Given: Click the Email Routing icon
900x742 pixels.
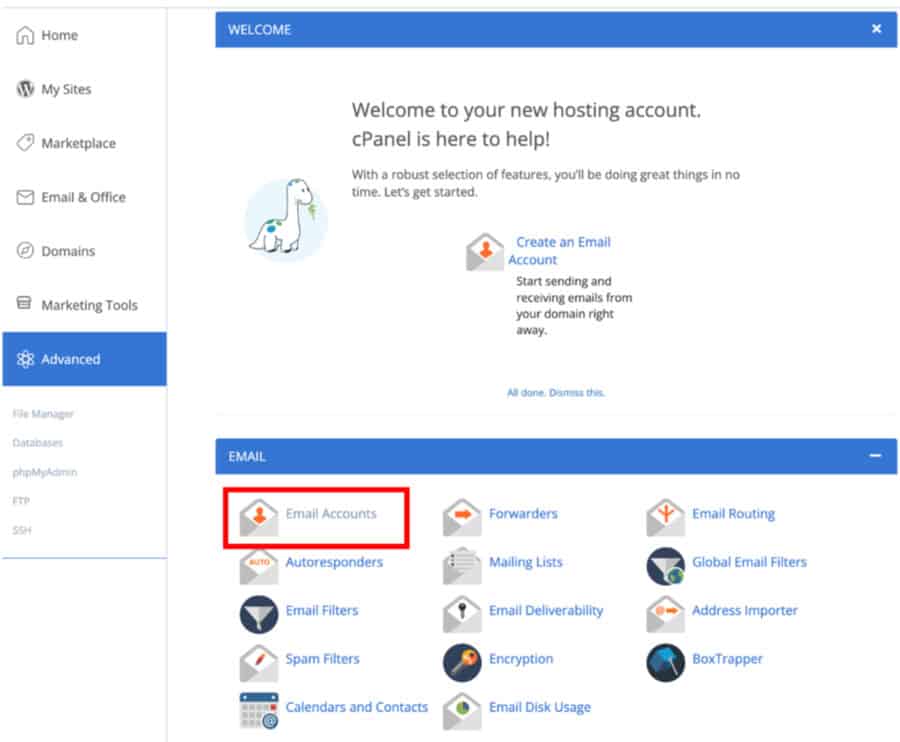Looking at the screenshot, I should coord(665,518).
